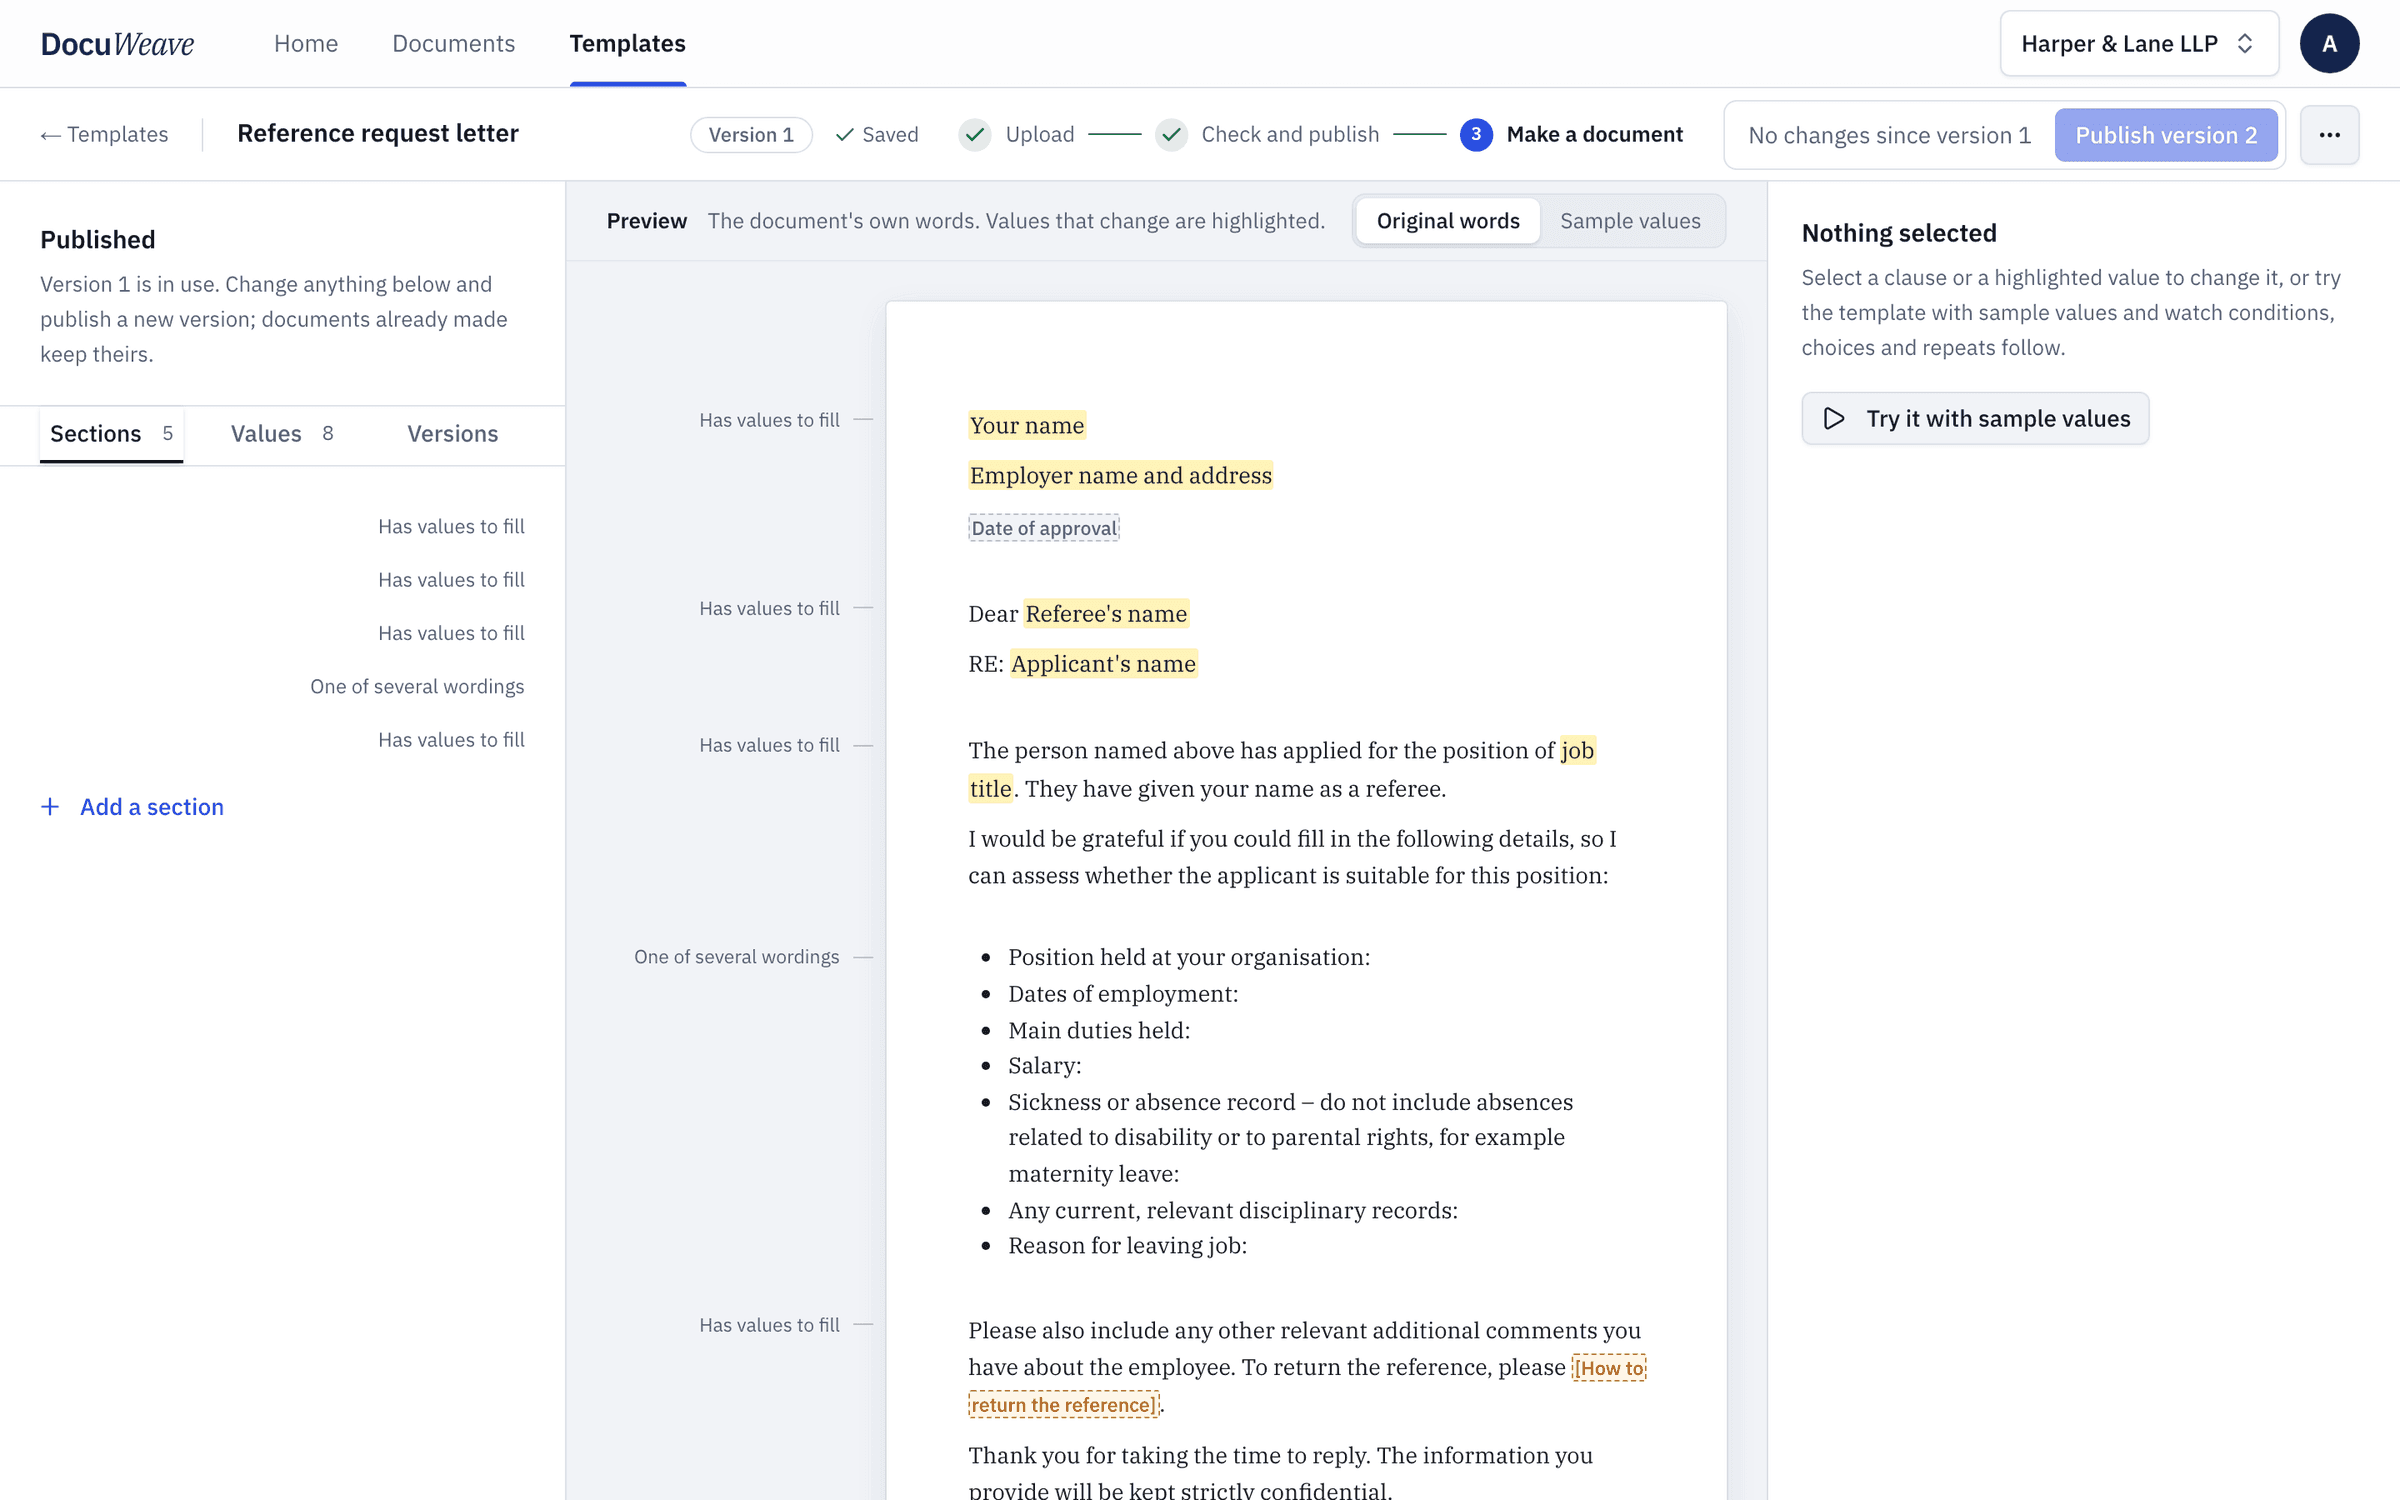
Task: Select the Employer name and address value
Action: (x=1120, y=476)
